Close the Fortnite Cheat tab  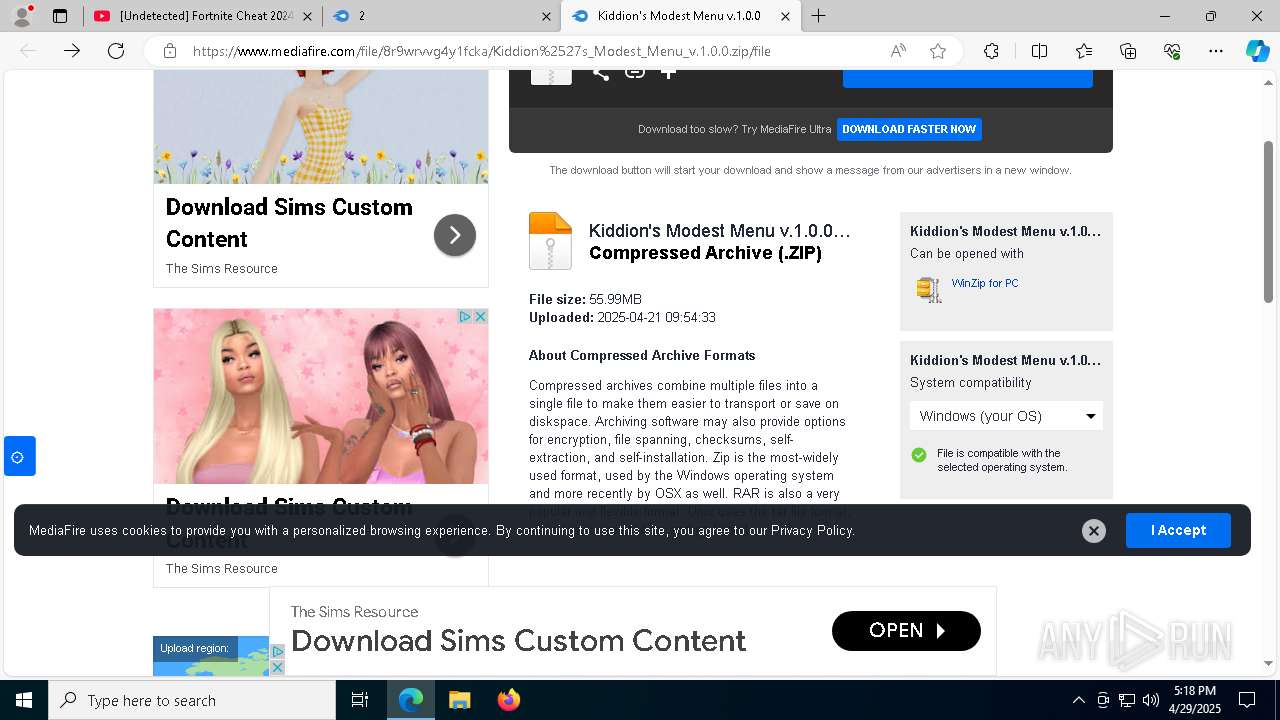307,16
